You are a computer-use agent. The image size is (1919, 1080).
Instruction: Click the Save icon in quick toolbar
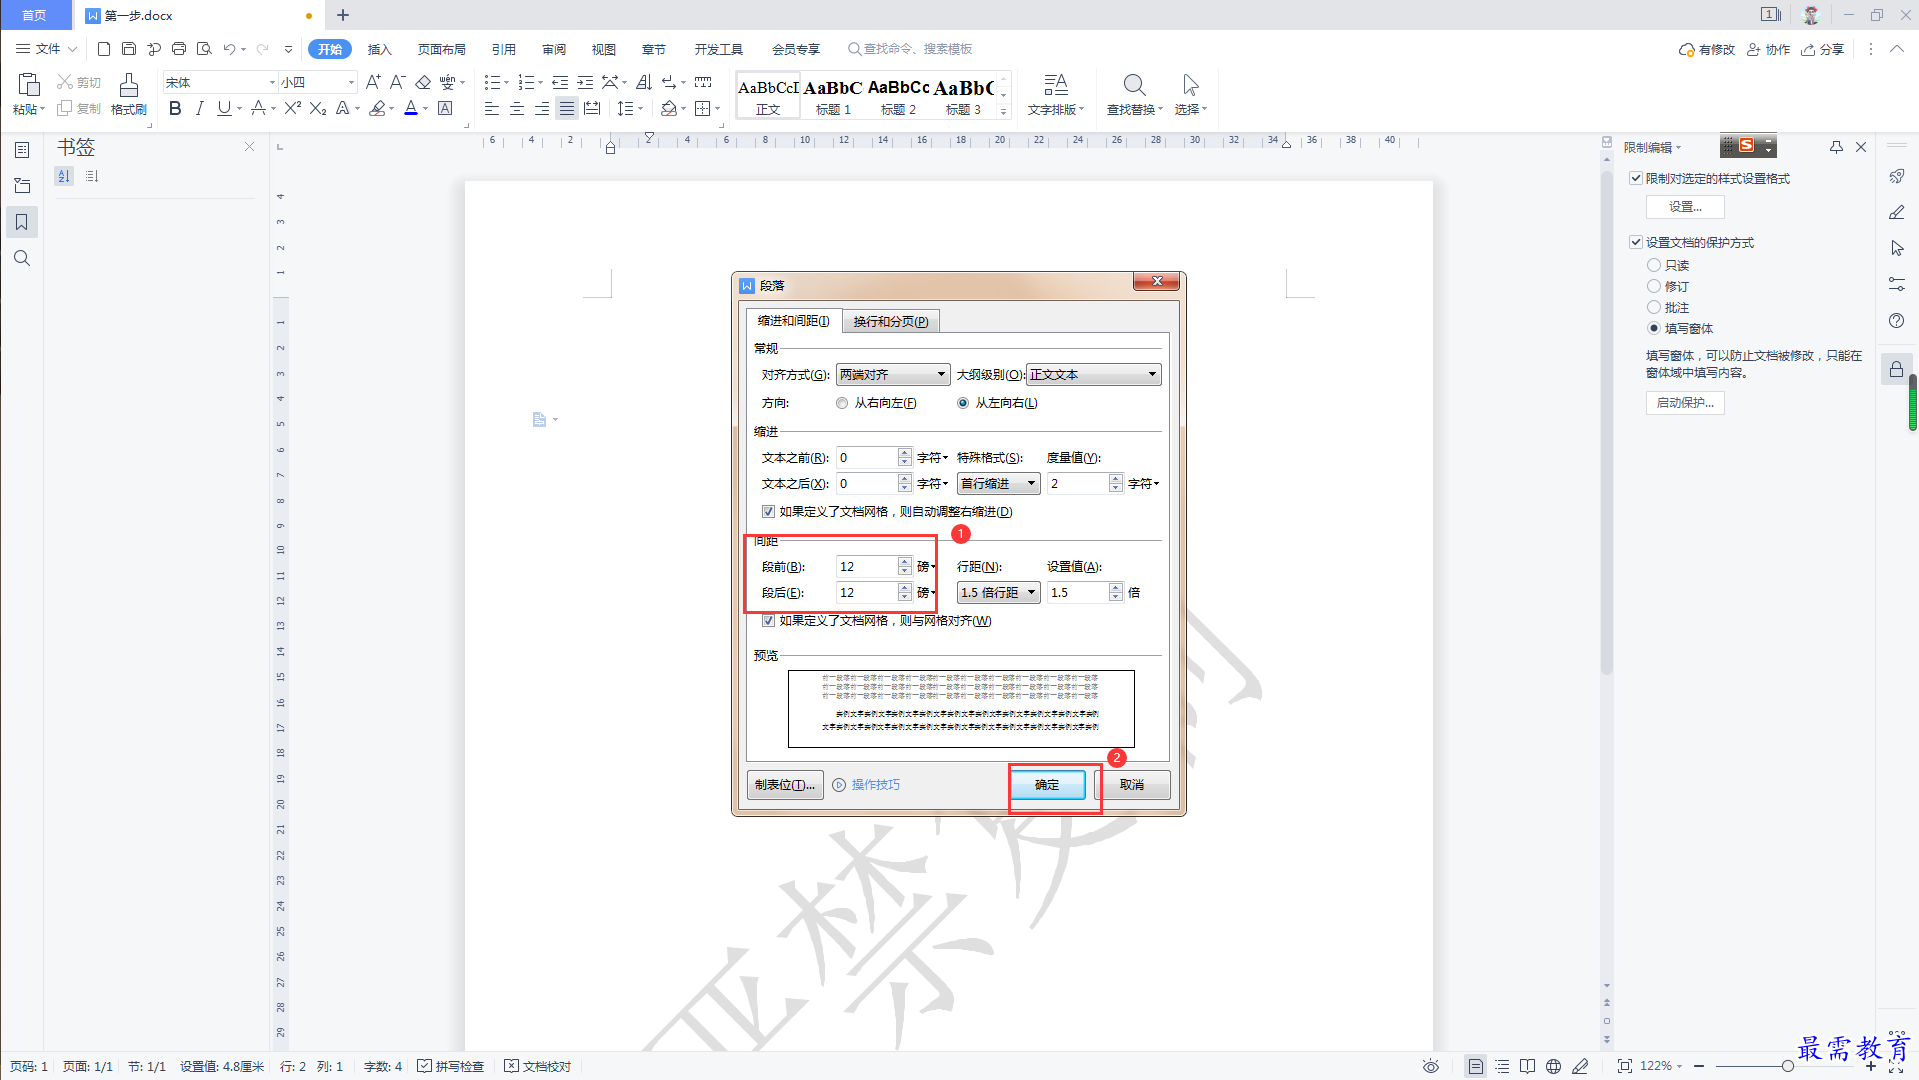pos(129,49)
